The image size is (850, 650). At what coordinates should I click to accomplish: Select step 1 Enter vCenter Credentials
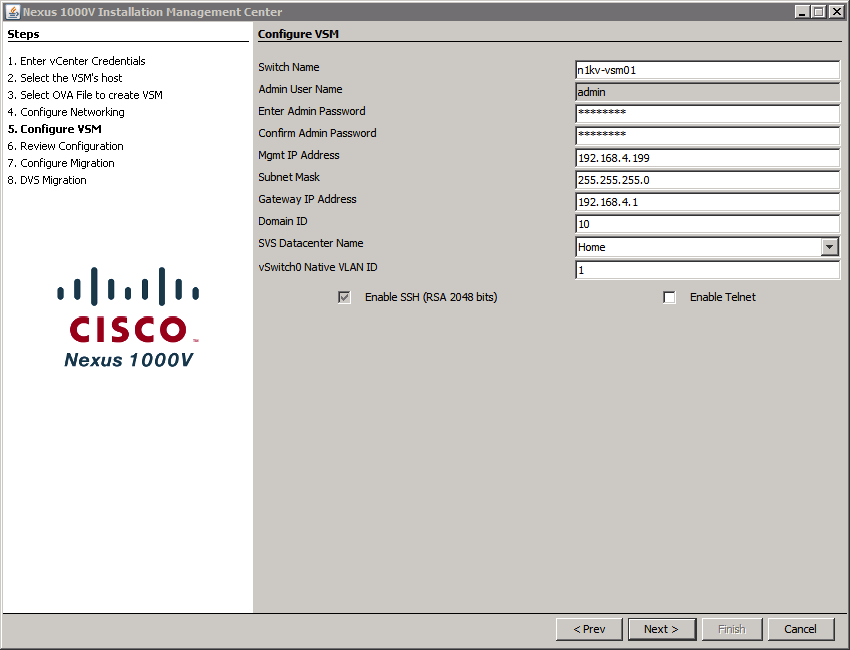pyautogui.click(x=76, y=61)
